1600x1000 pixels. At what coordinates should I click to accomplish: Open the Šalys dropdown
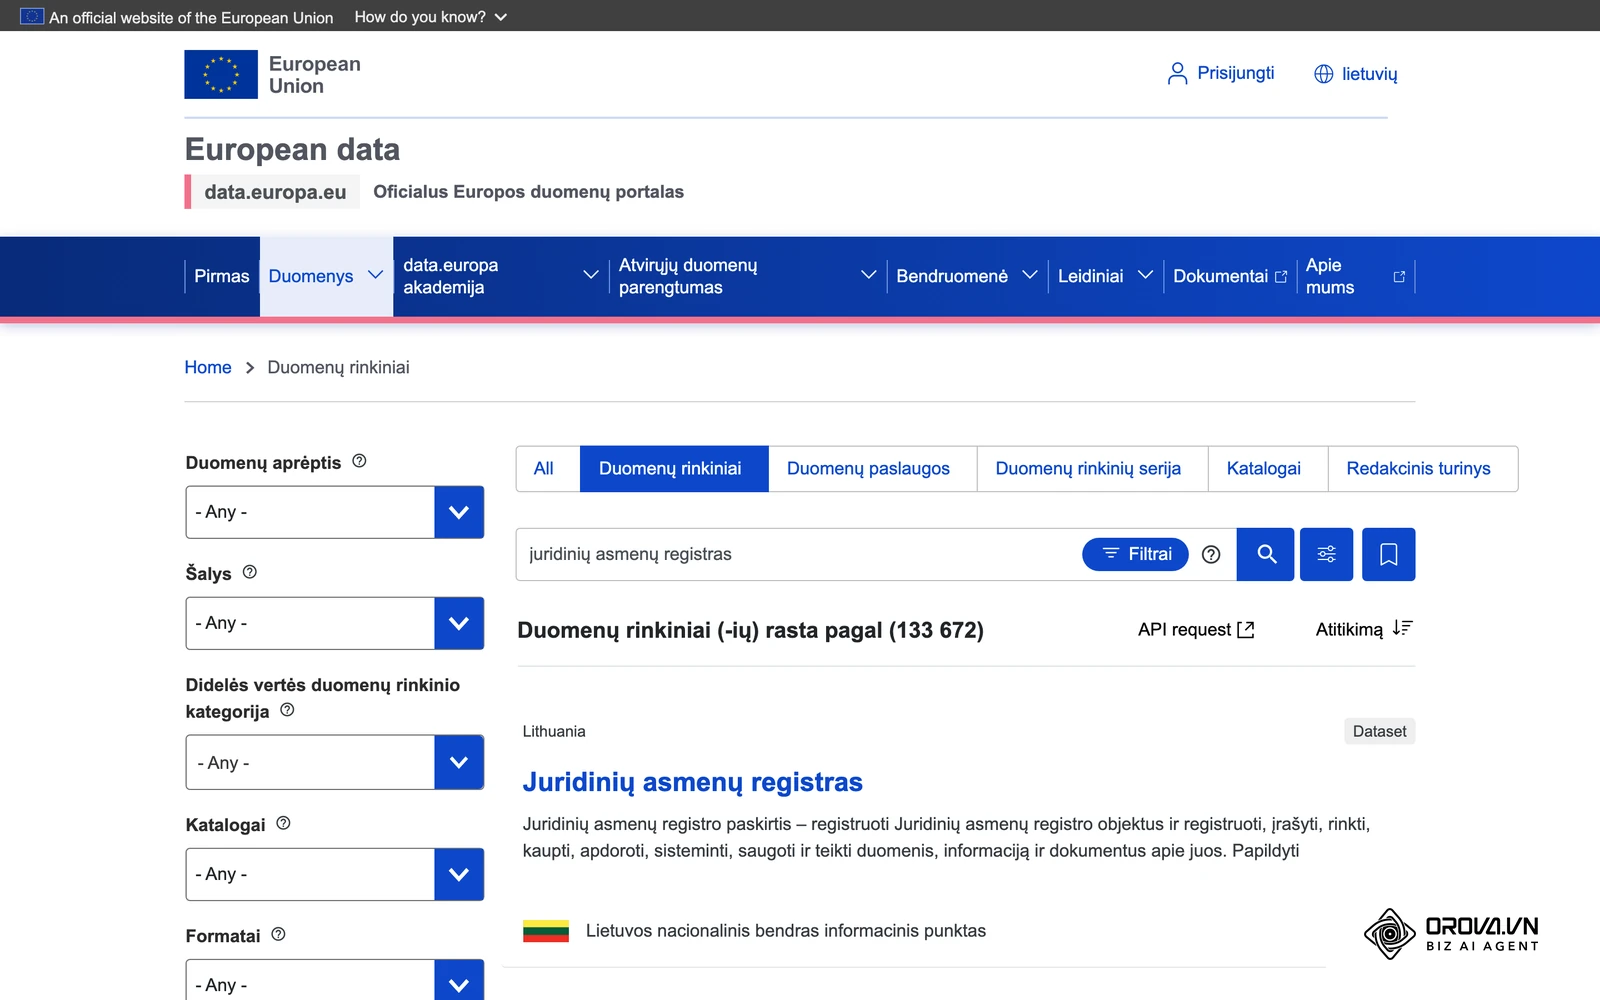tap(335, 623)
